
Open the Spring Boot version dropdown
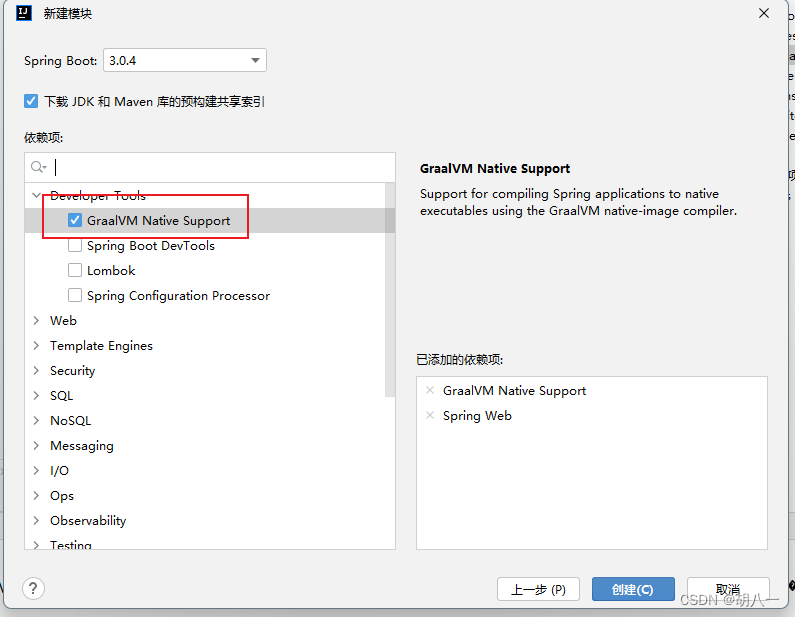coord(185,60)
